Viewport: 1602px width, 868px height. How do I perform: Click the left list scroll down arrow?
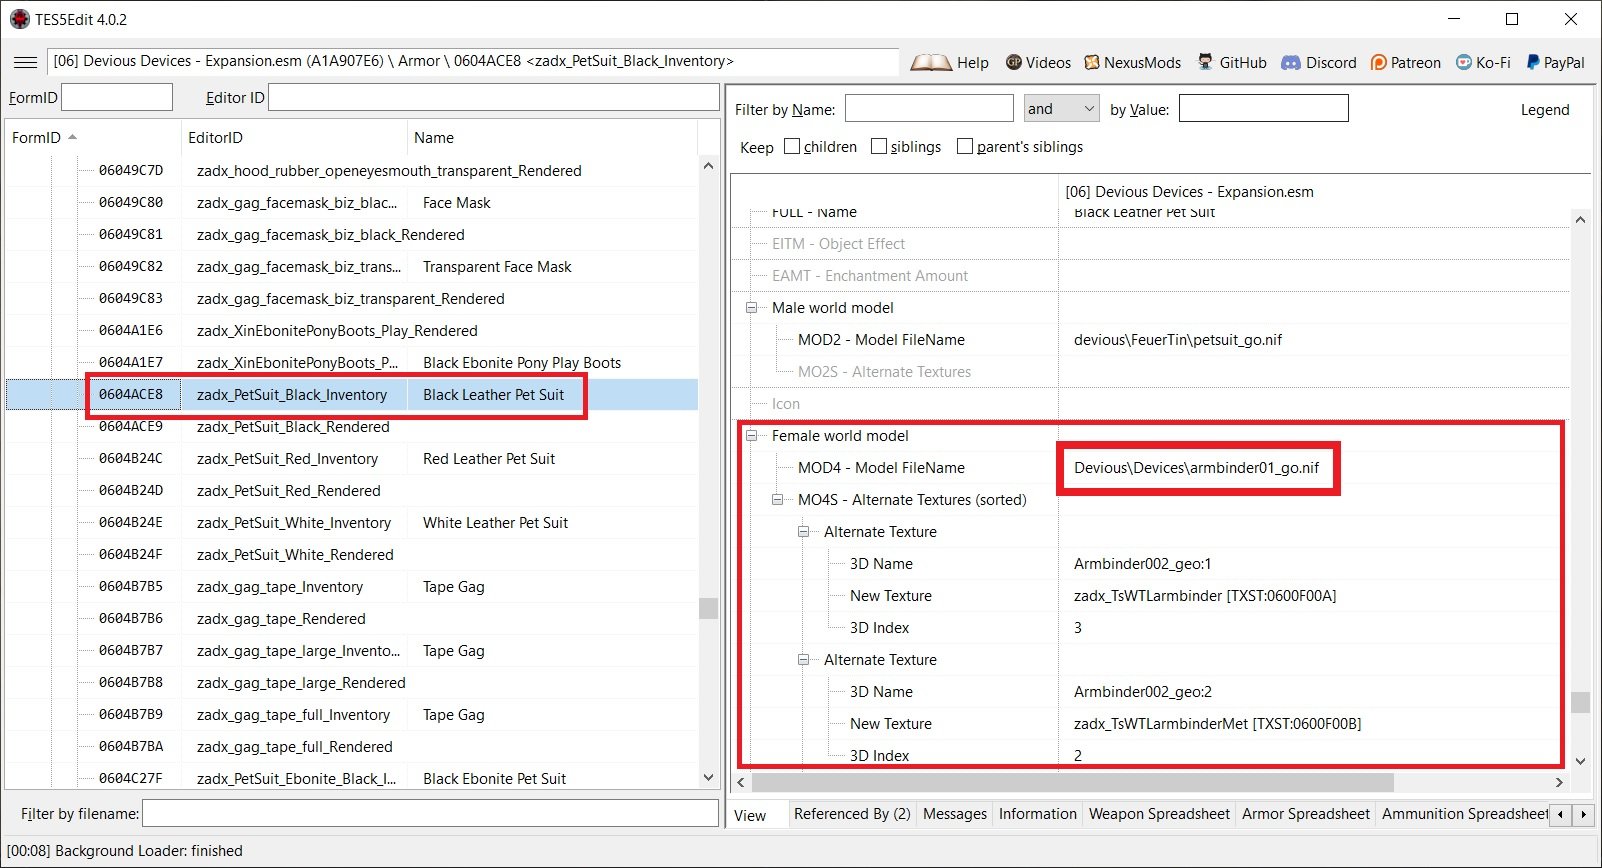coord(708,777)
